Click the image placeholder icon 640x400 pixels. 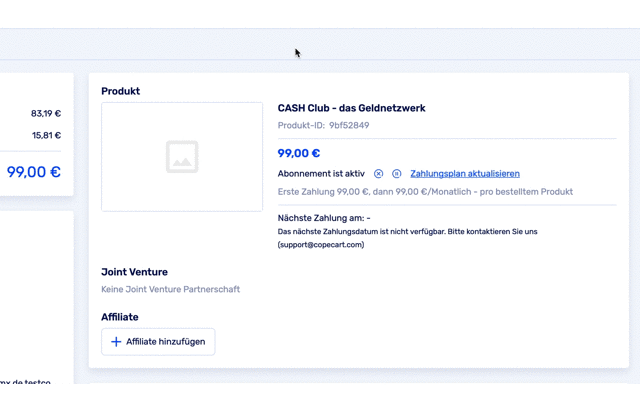(x=182, y=157)
